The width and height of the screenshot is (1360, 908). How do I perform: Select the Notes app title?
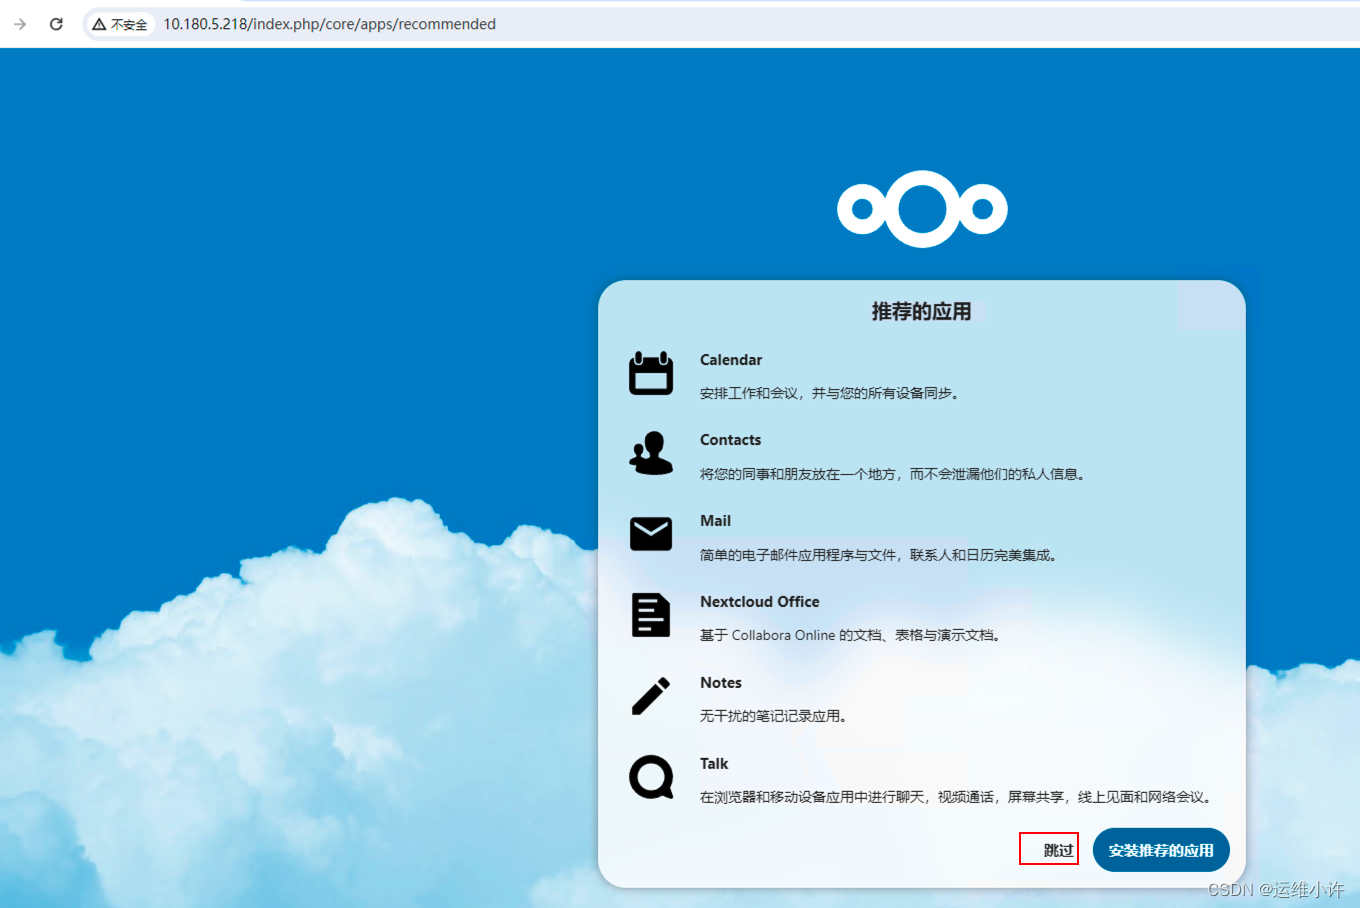click(x=721, y=683)
